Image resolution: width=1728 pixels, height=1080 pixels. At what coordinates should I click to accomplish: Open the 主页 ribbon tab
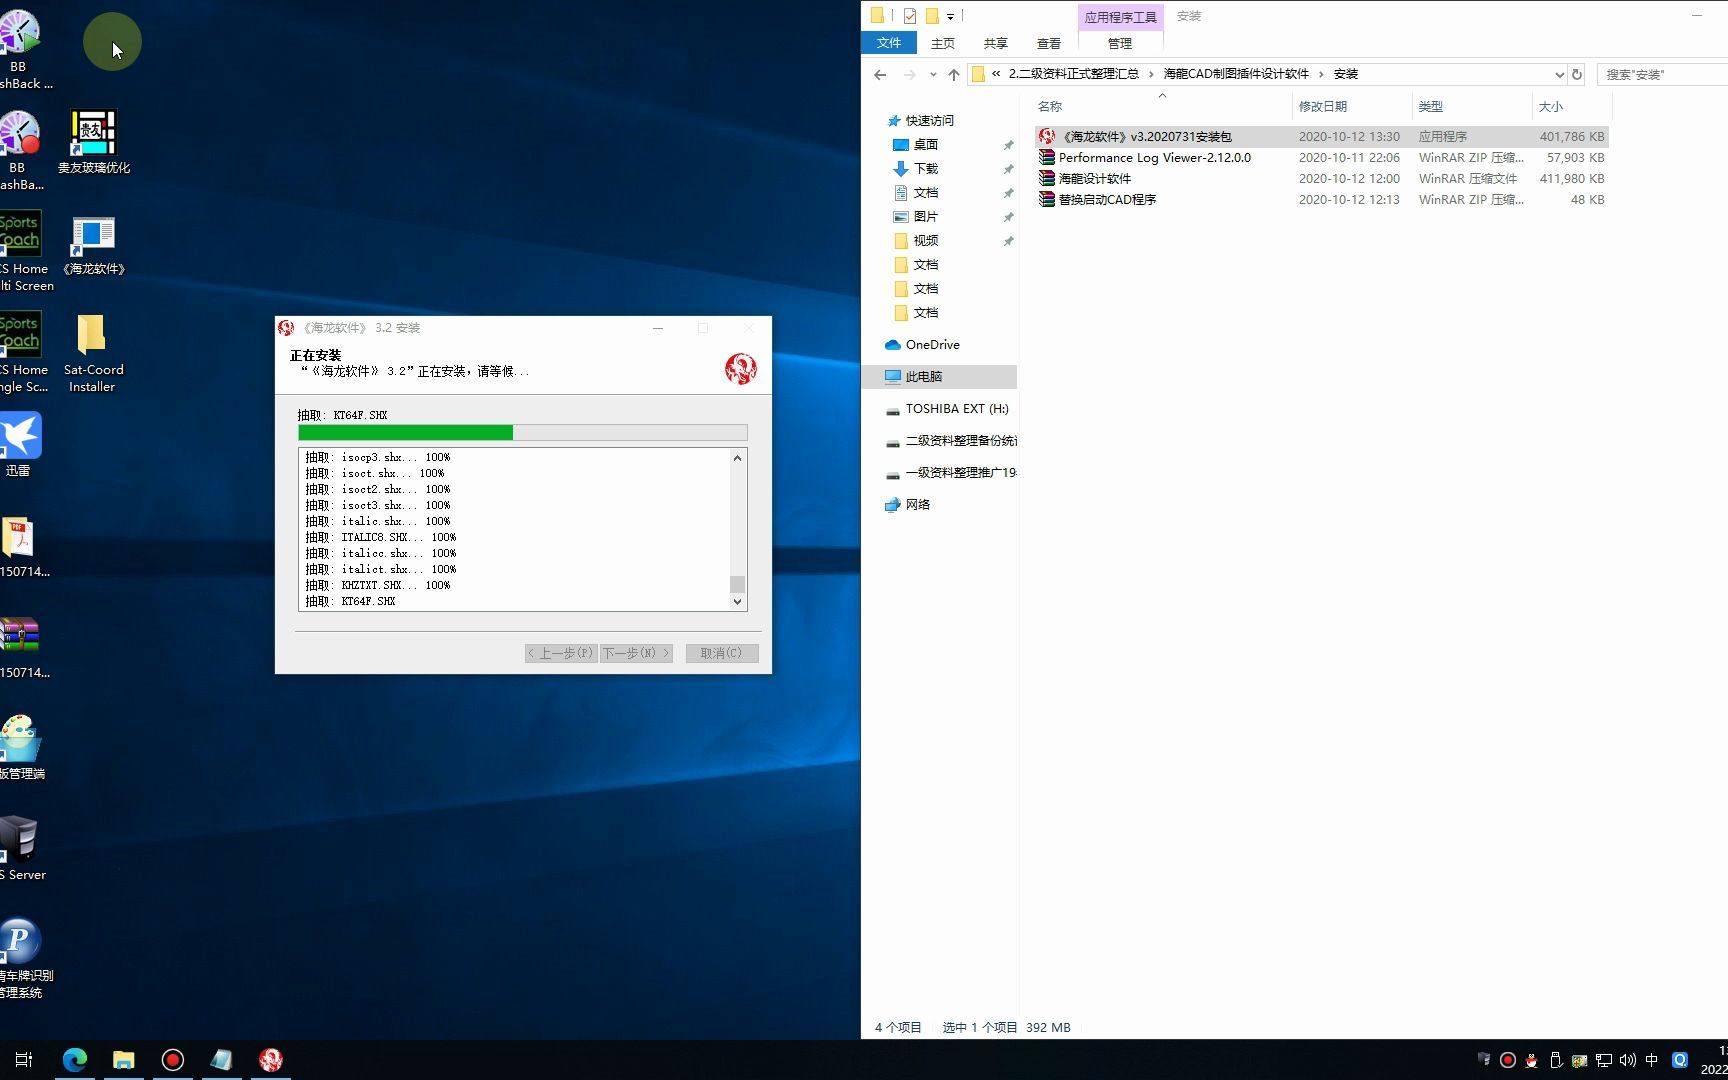(x=943, y=43)
